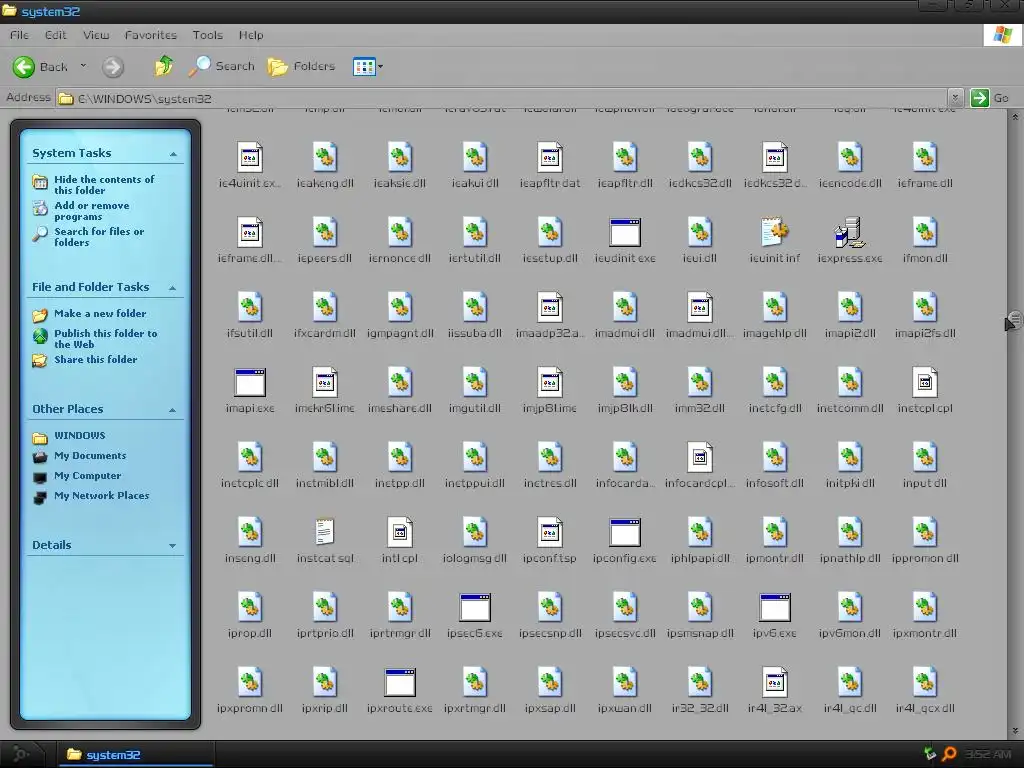The width and height of the screenshot is (1024, 768).
Task: Open the Start button on taskbar
Action: point(22,754)
